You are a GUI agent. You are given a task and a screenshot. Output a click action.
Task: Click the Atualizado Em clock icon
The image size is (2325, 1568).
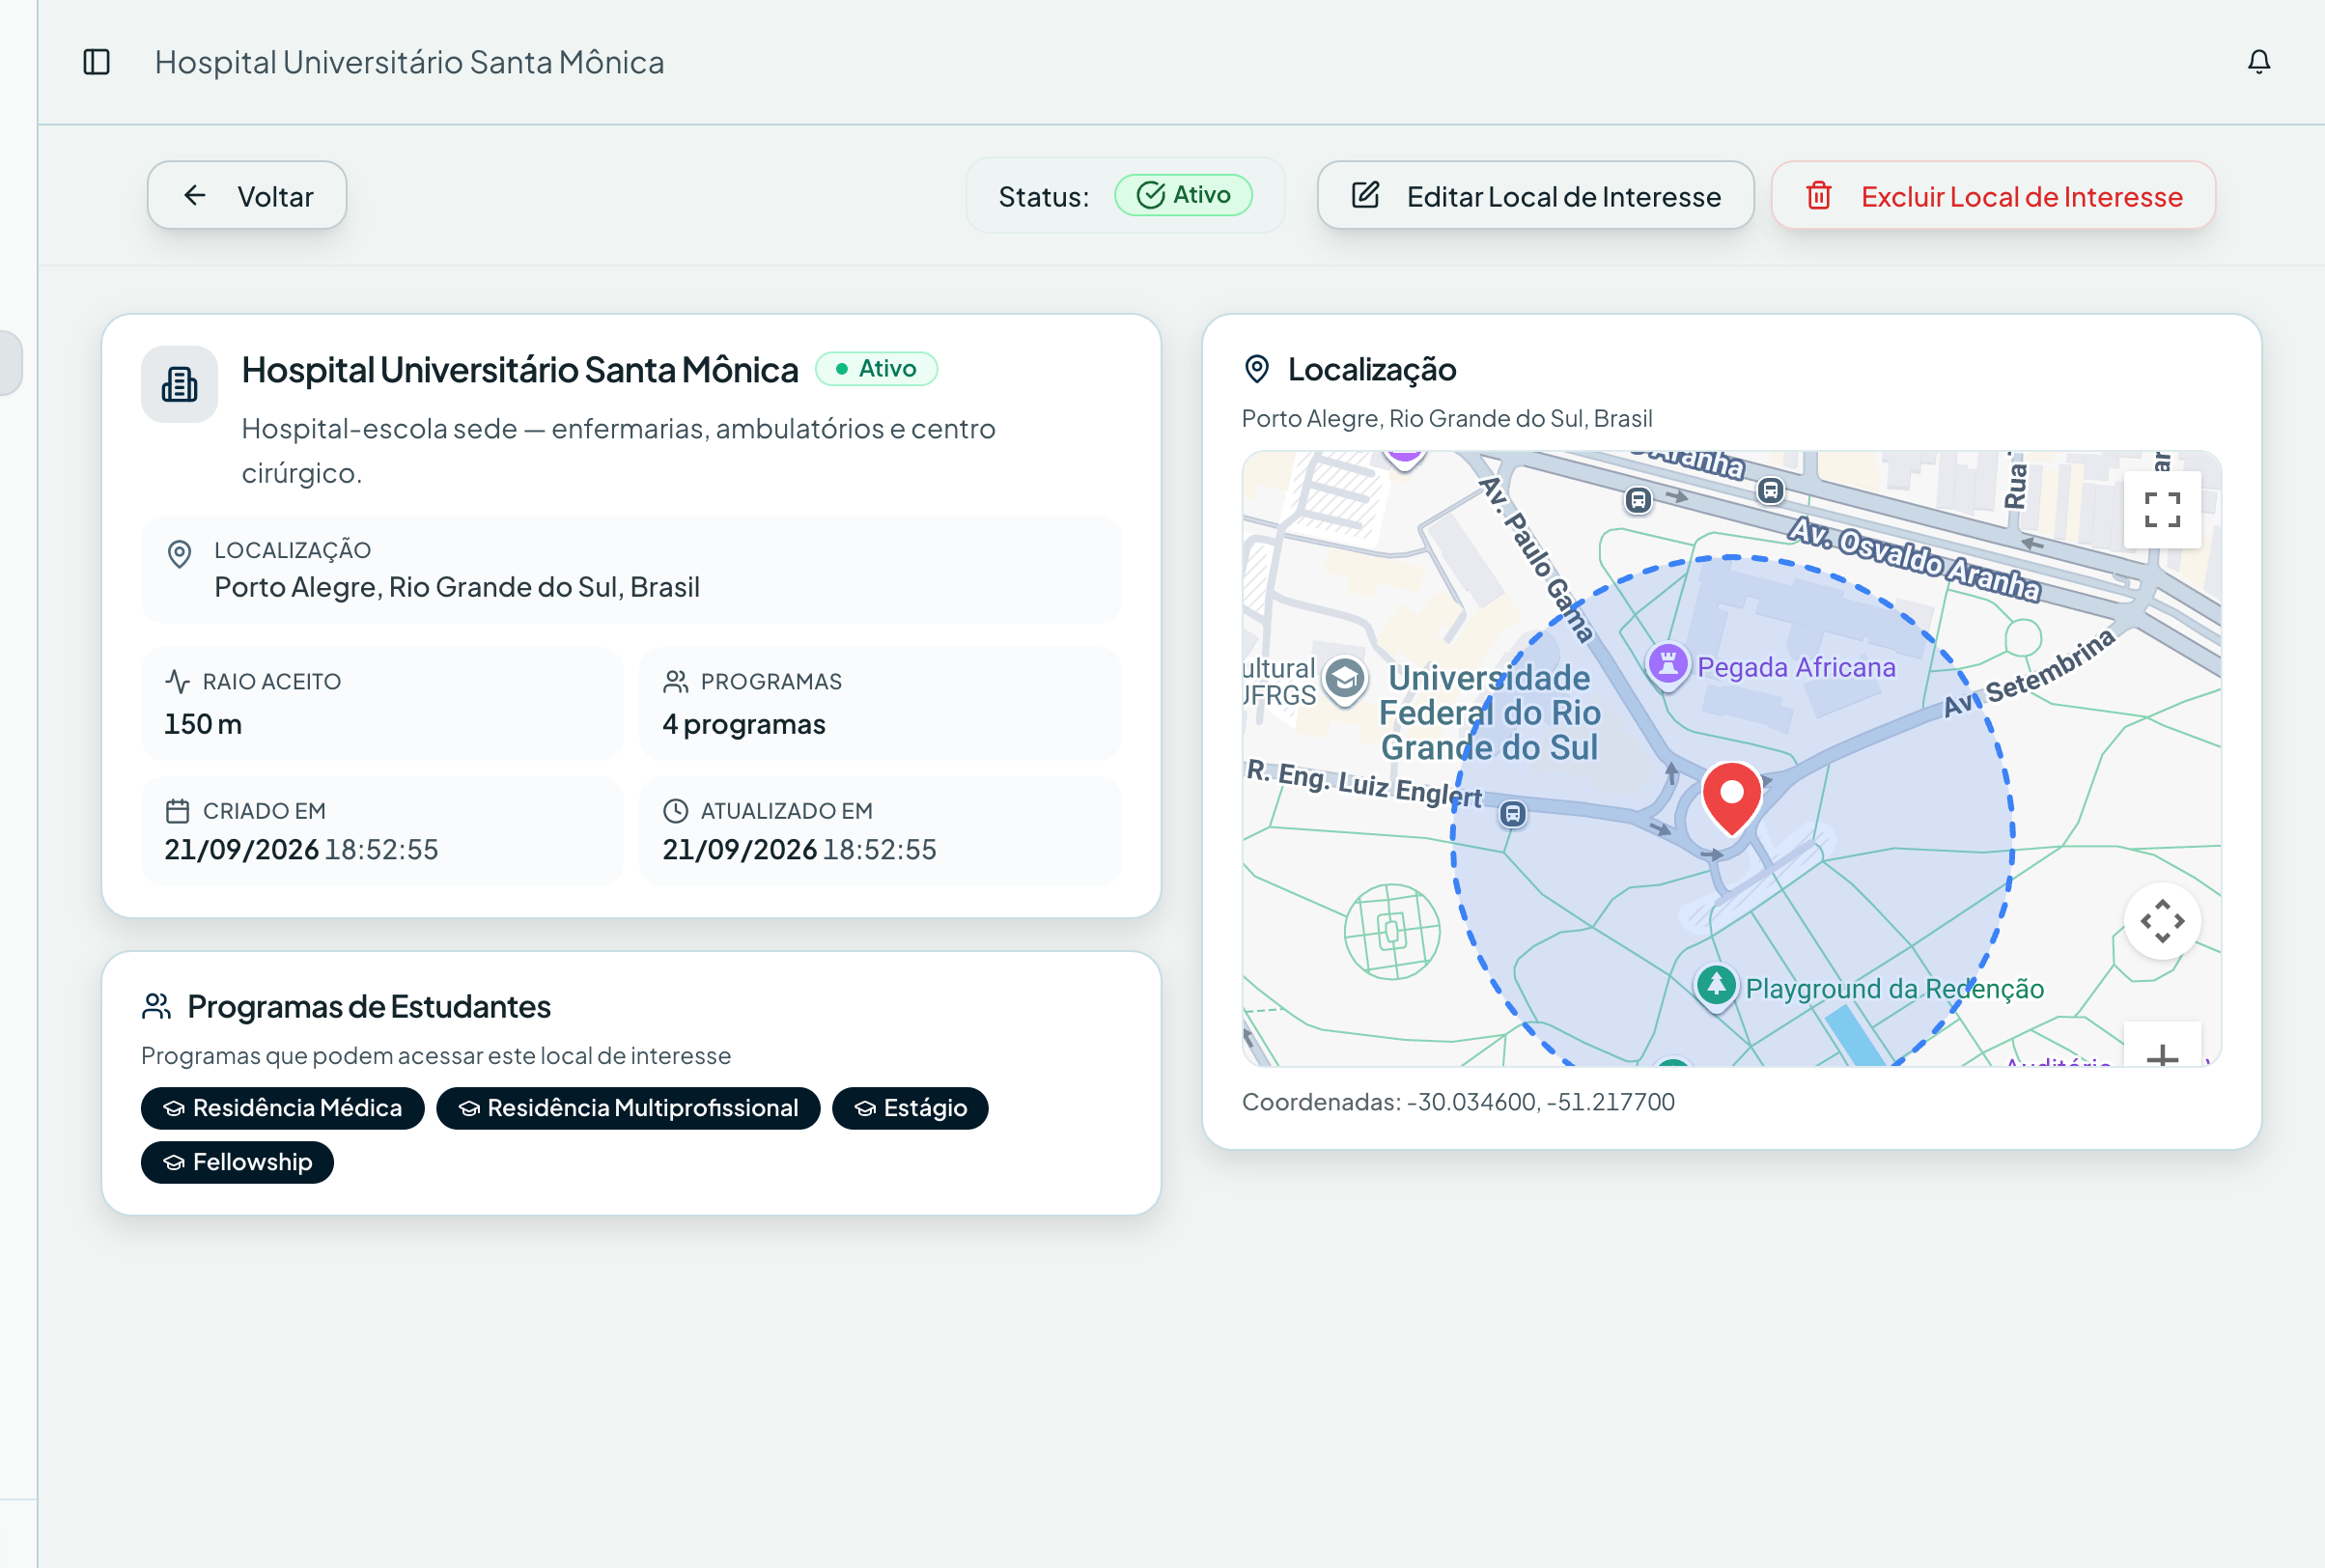(676, 811)
